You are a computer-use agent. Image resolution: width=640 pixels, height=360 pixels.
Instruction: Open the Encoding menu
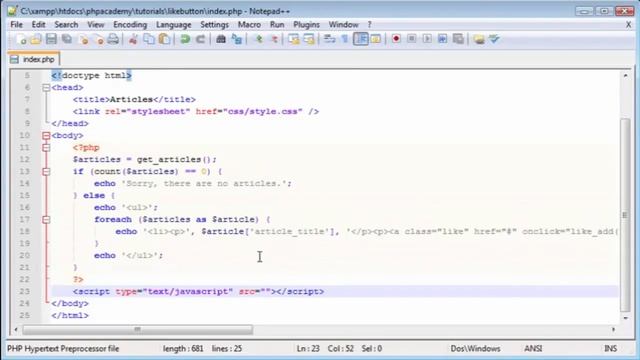pyautogui.click(x=130, y=24)
